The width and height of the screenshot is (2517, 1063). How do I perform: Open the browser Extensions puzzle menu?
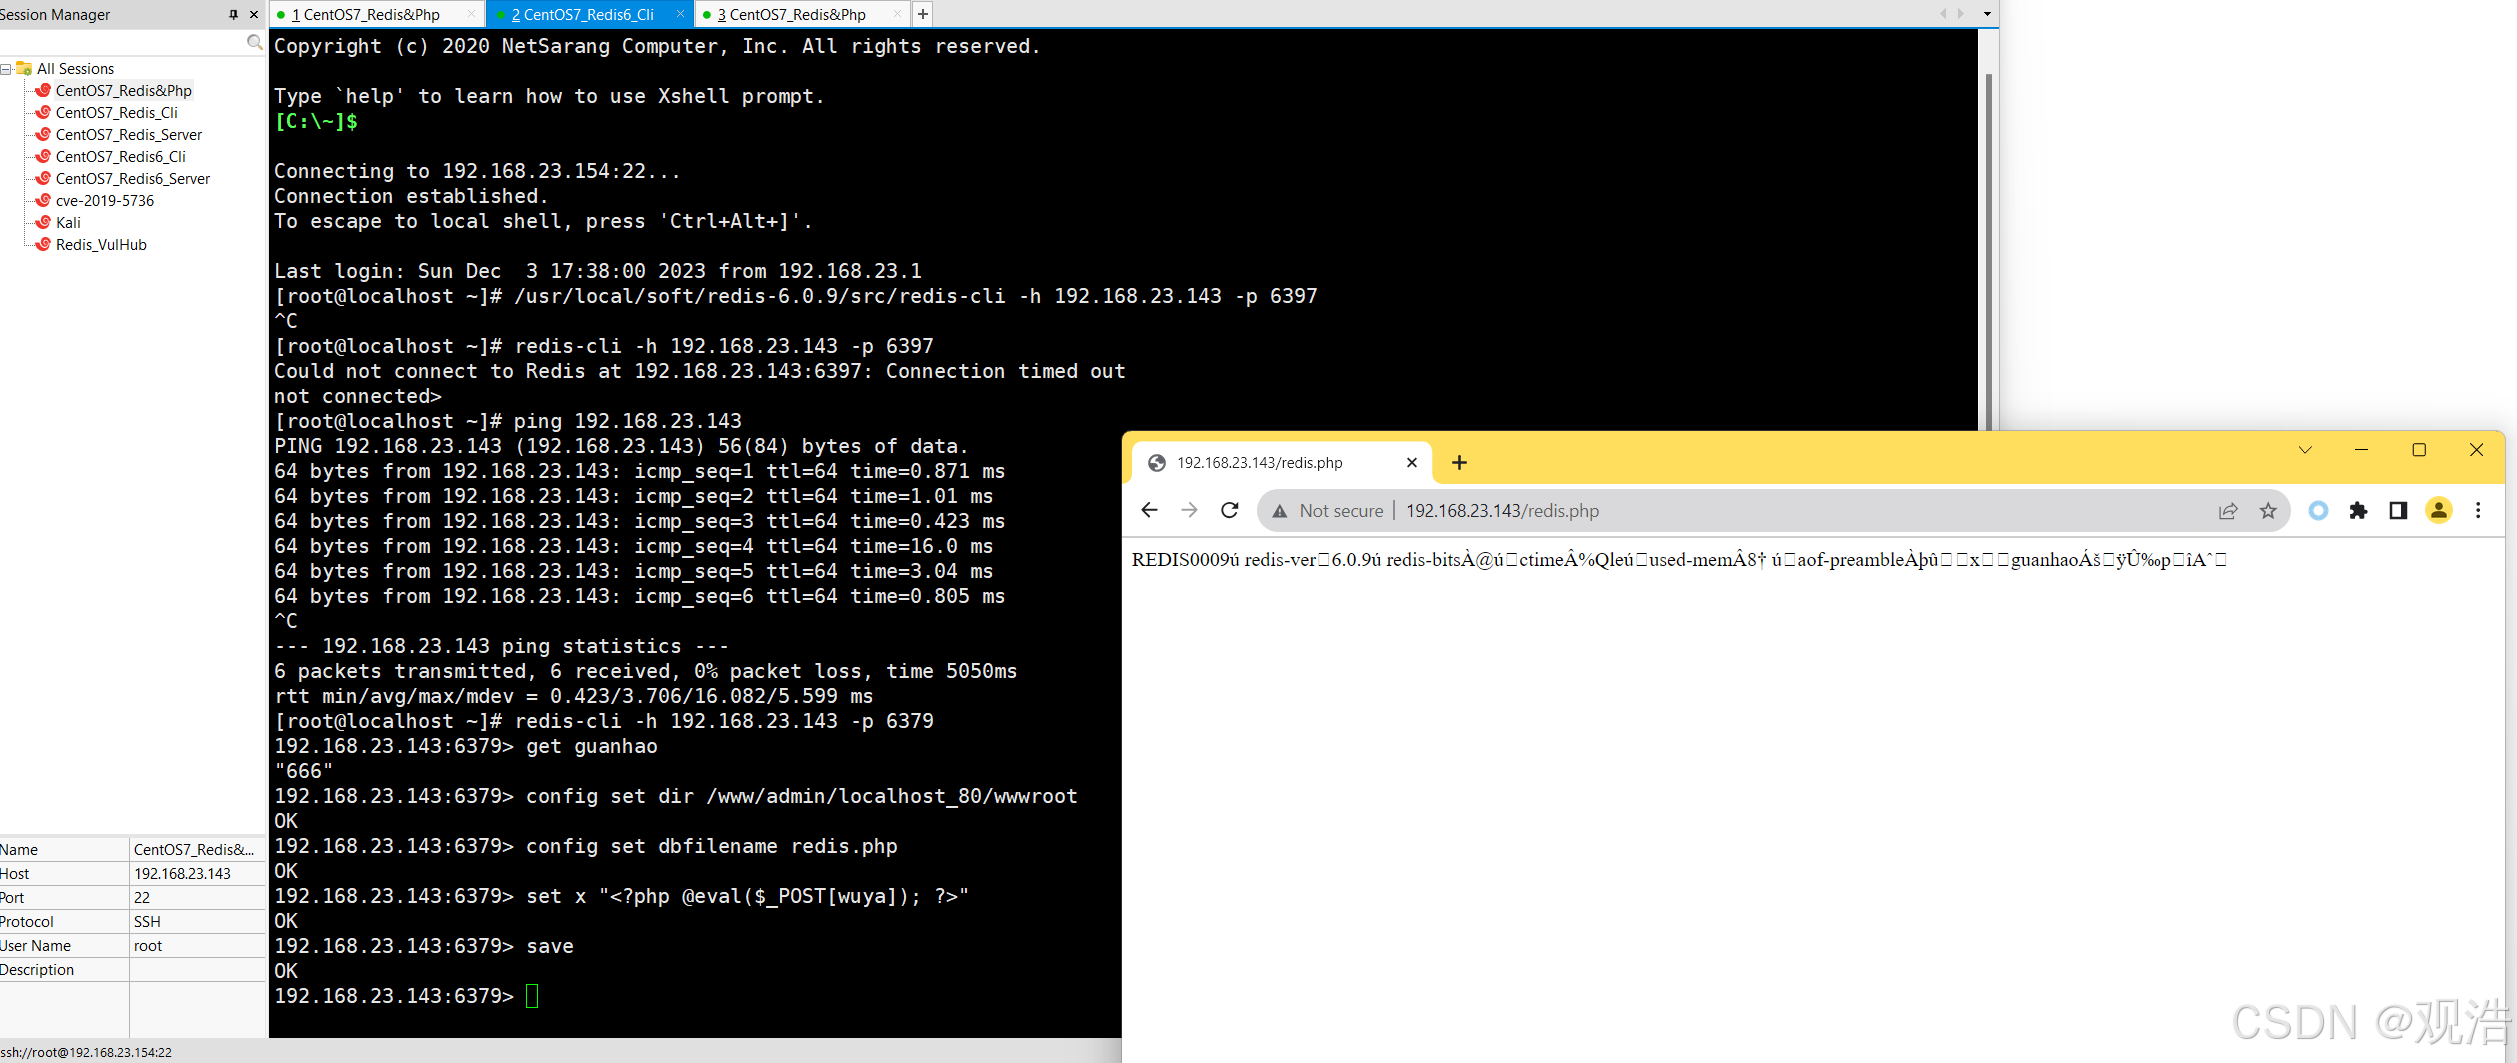pyautogui.click(x=2358, y=511)
